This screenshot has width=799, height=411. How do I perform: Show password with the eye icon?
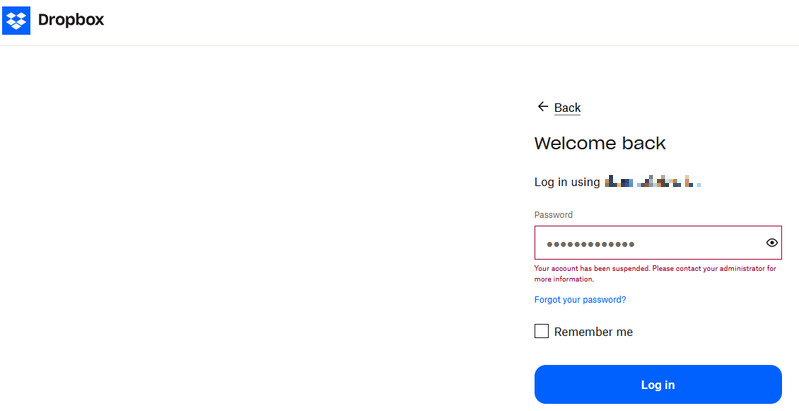click(x=772, y=243)
